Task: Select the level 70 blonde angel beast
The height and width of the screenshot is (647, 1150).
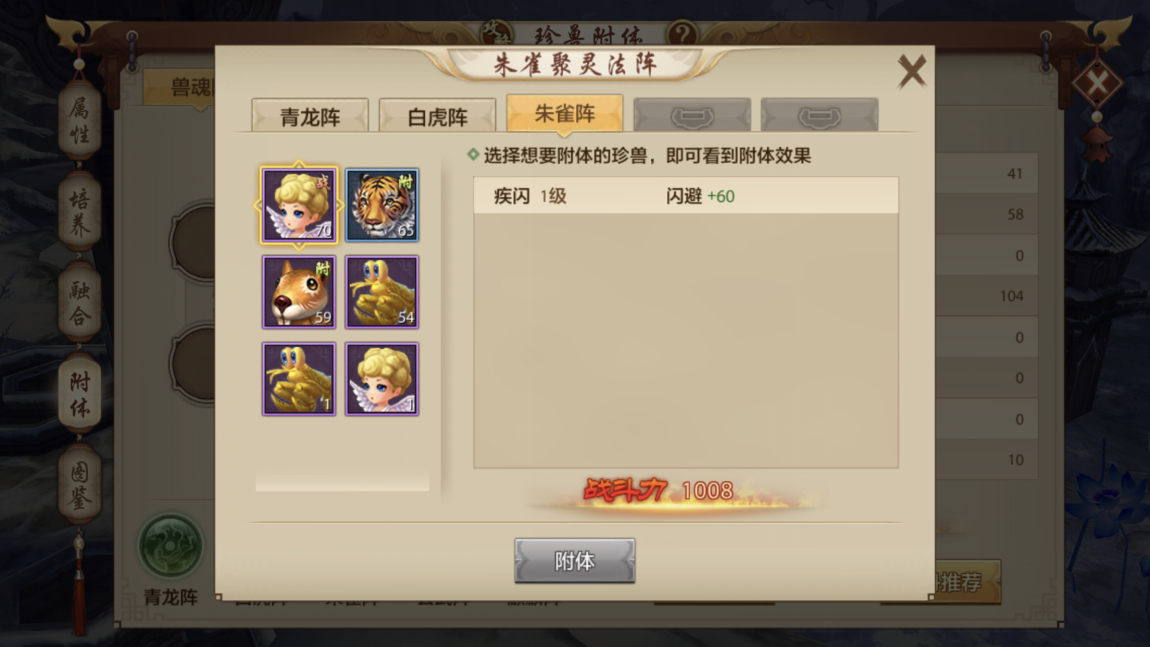Action: click(x=299, y=205)
